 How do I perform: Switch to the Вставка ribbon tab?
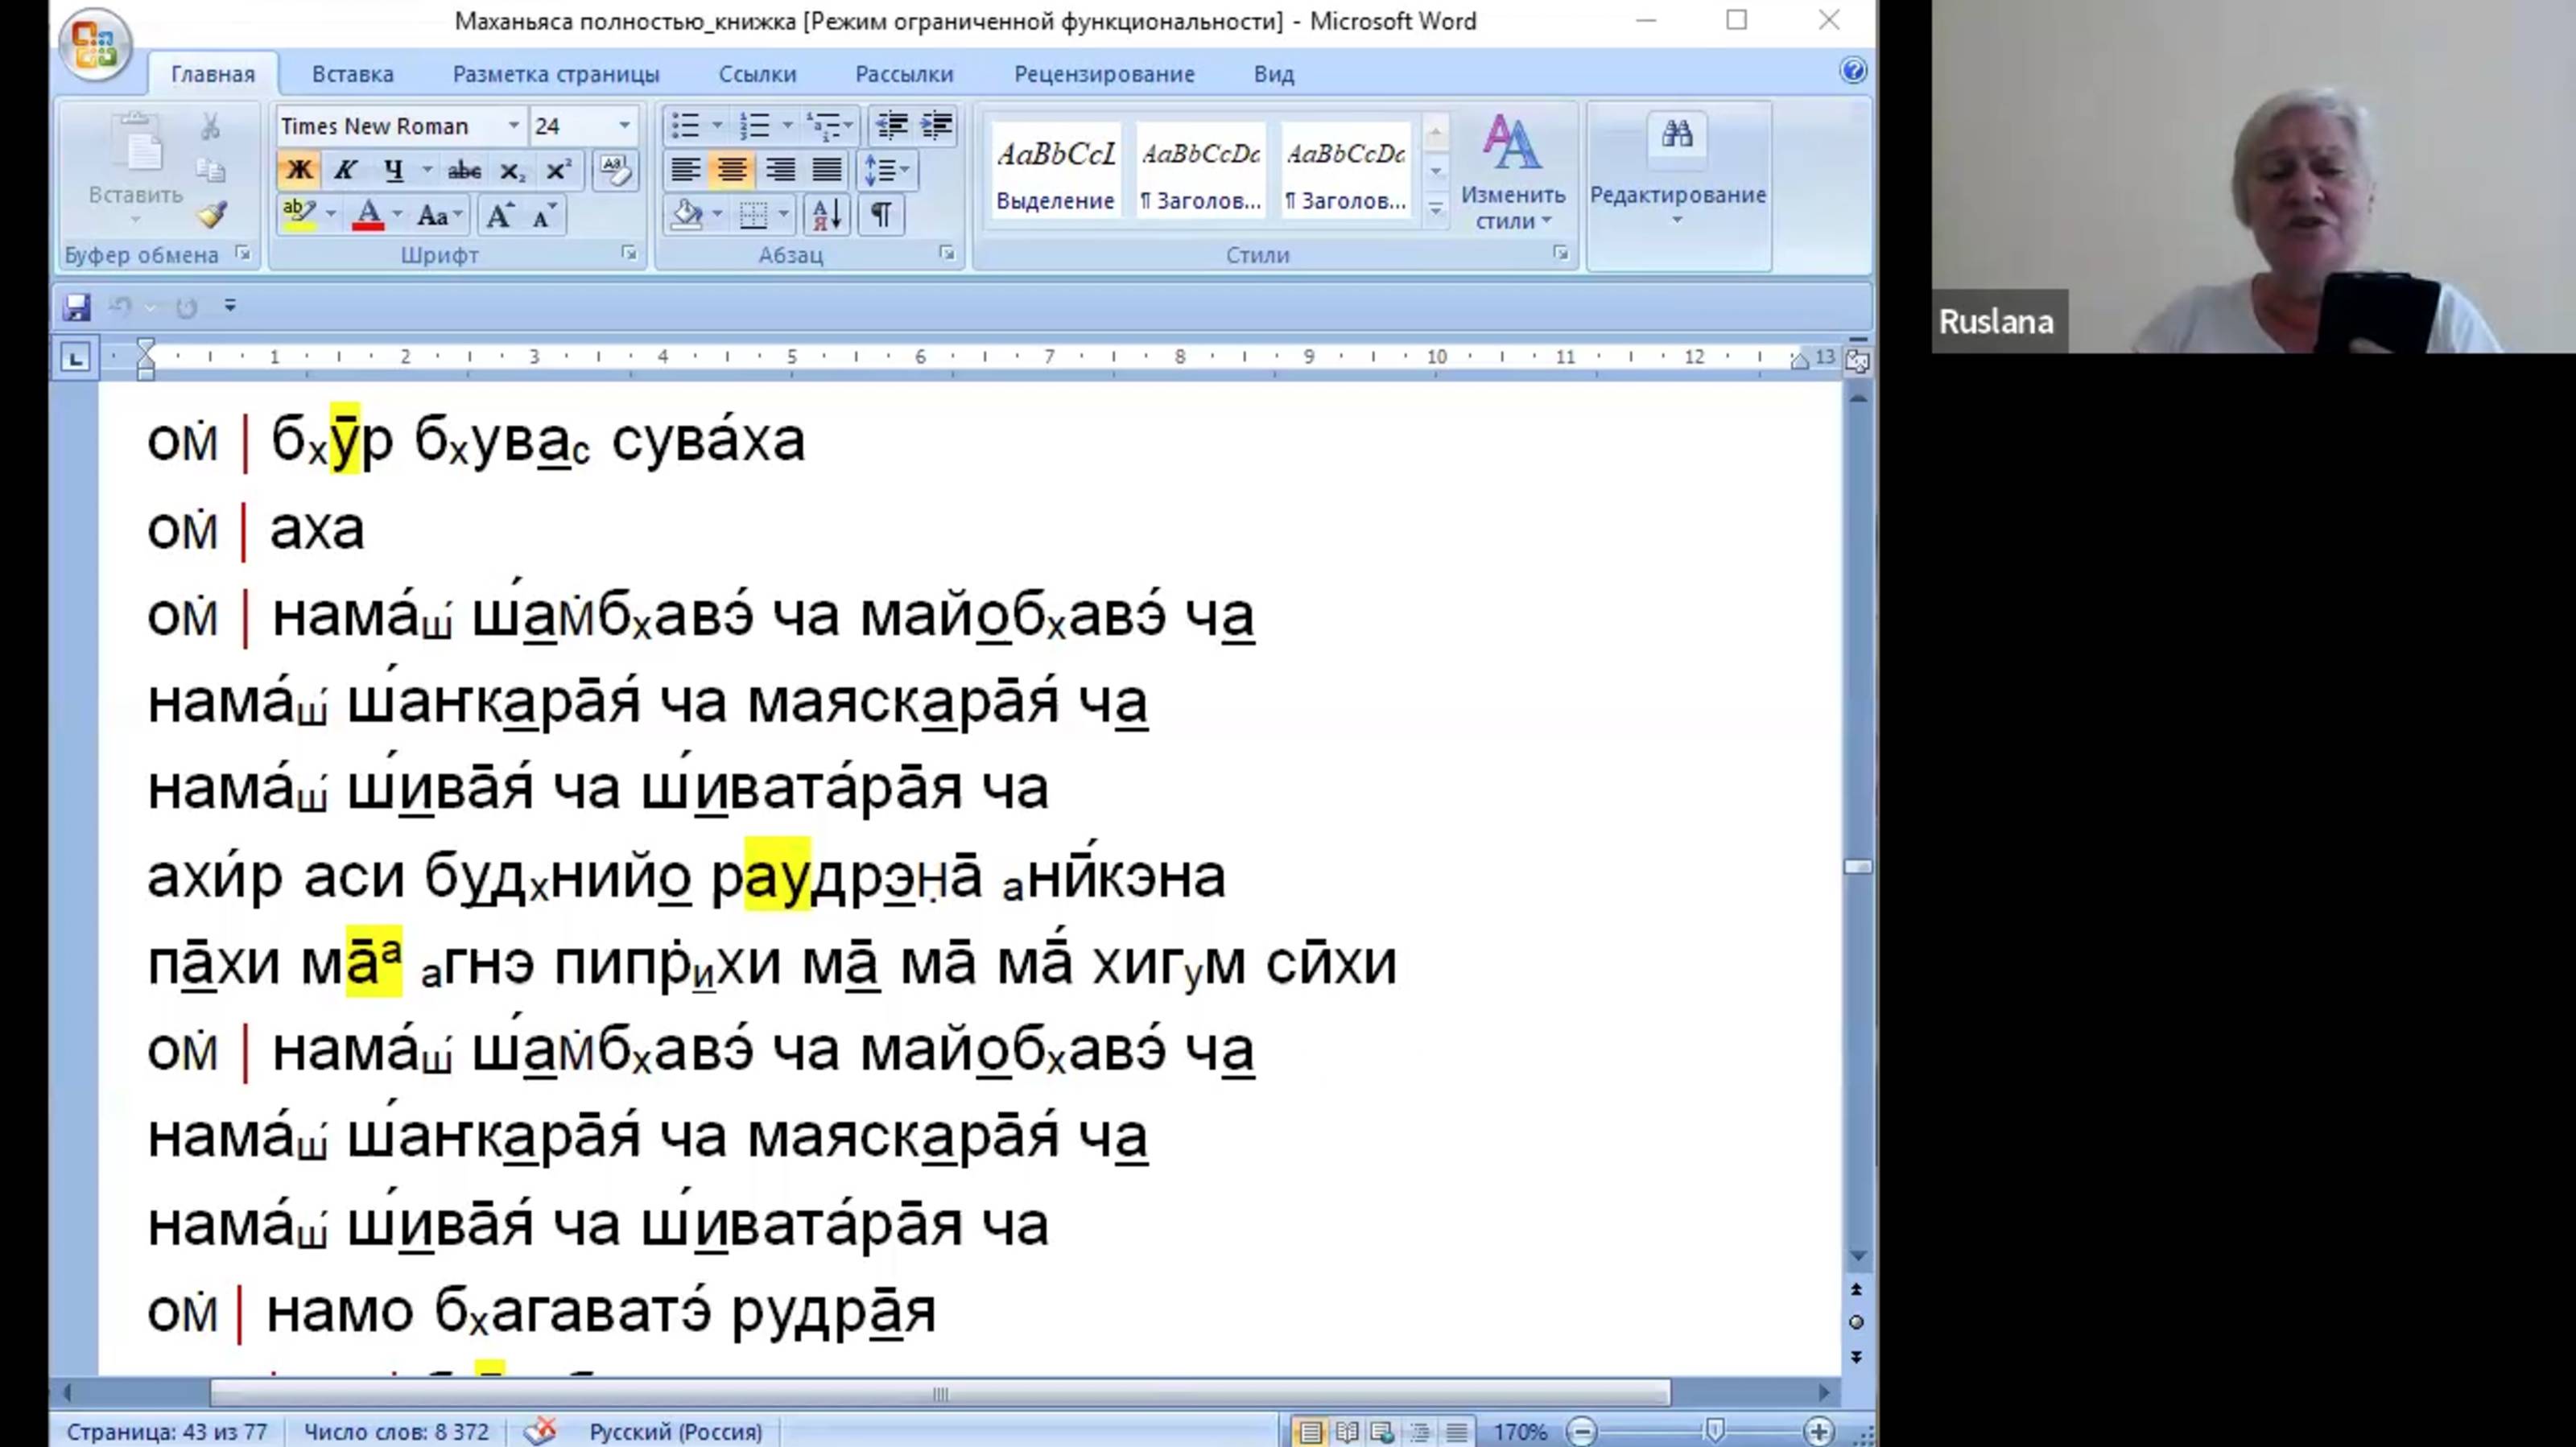(x=352, y=75)
